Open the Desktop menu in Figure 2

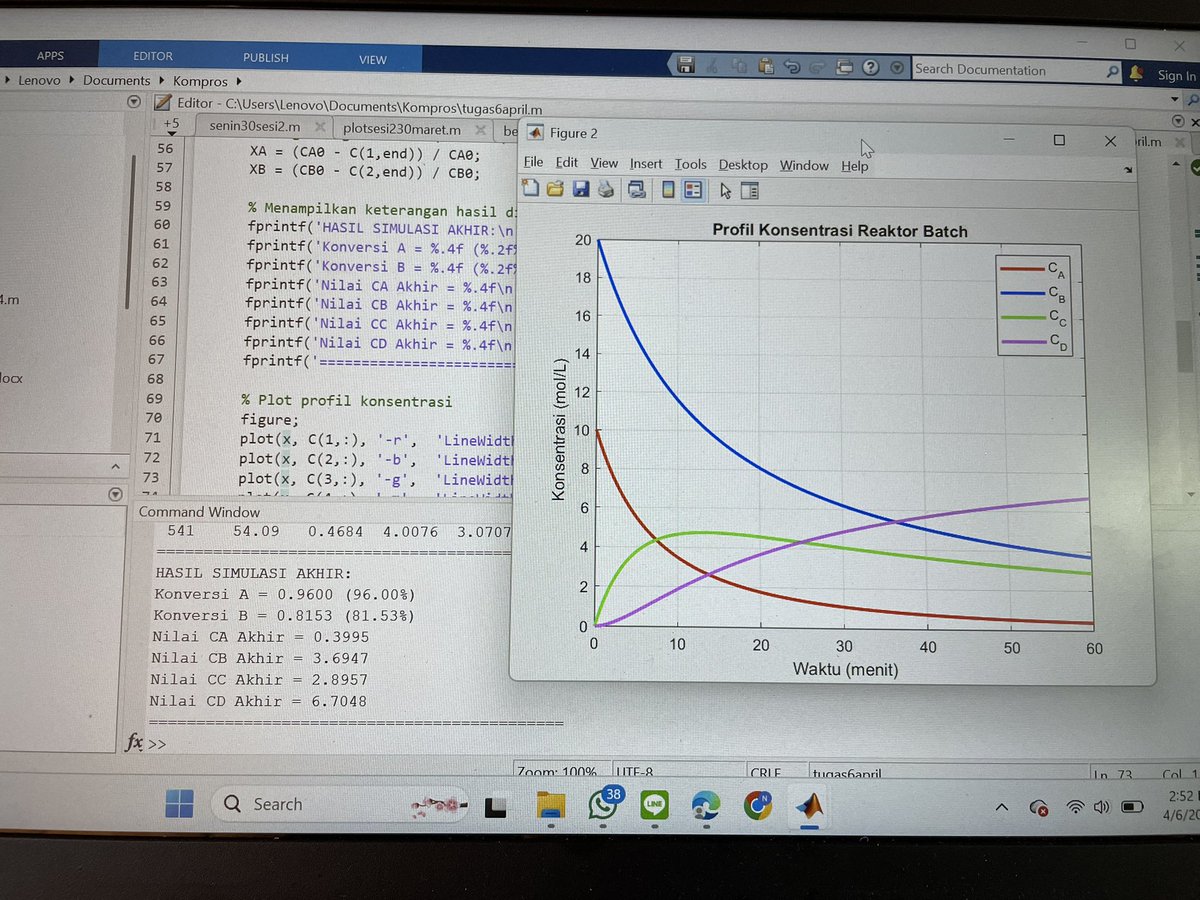coord(743,165)
